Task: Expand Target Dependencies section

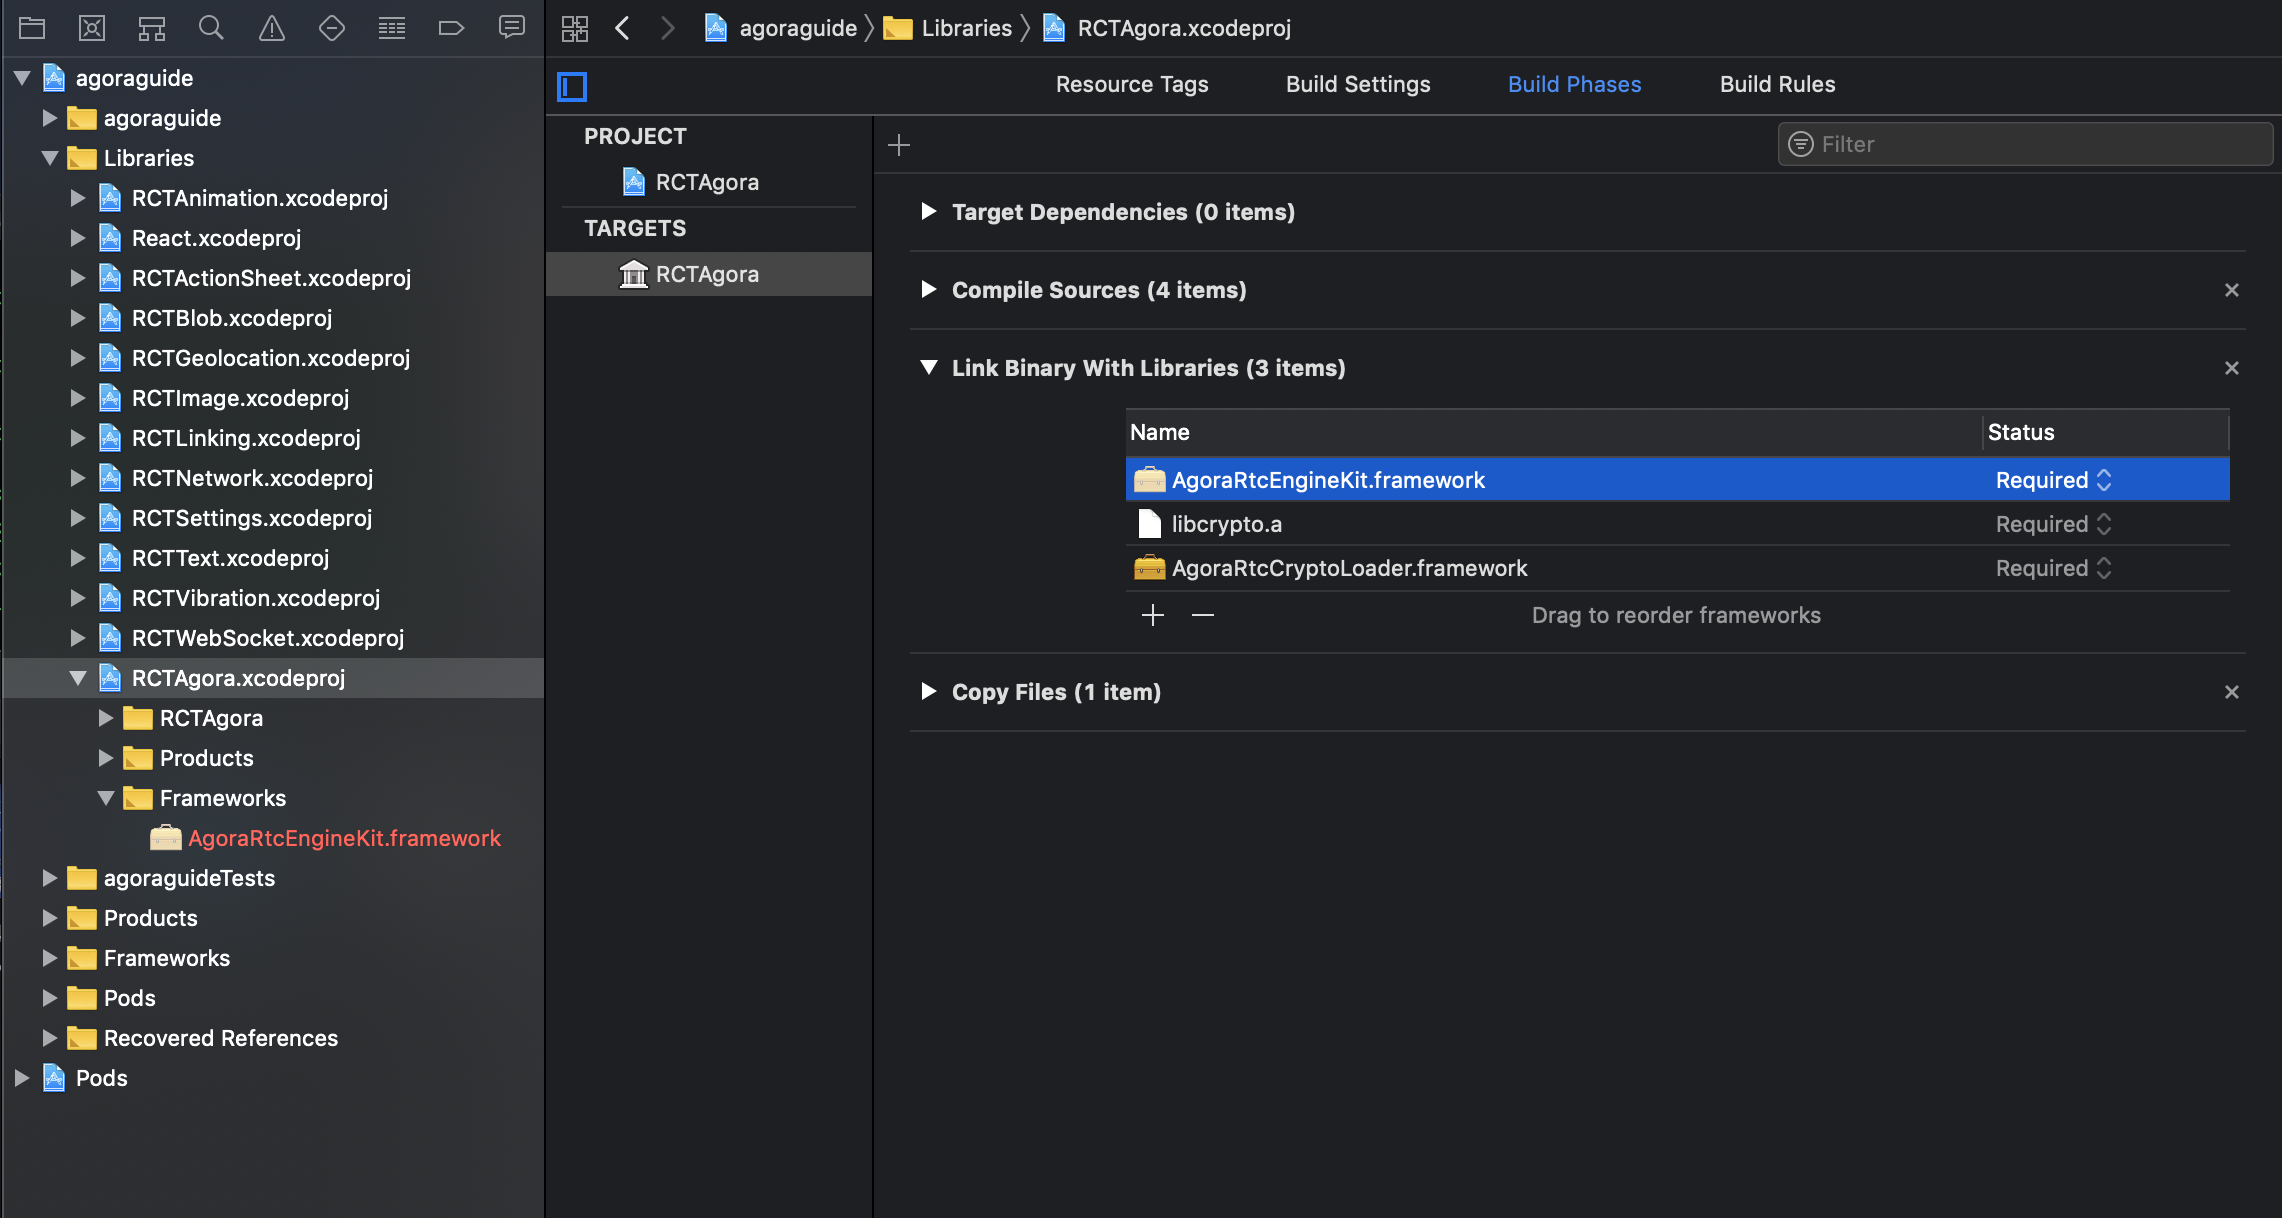Action: point(929,212)
